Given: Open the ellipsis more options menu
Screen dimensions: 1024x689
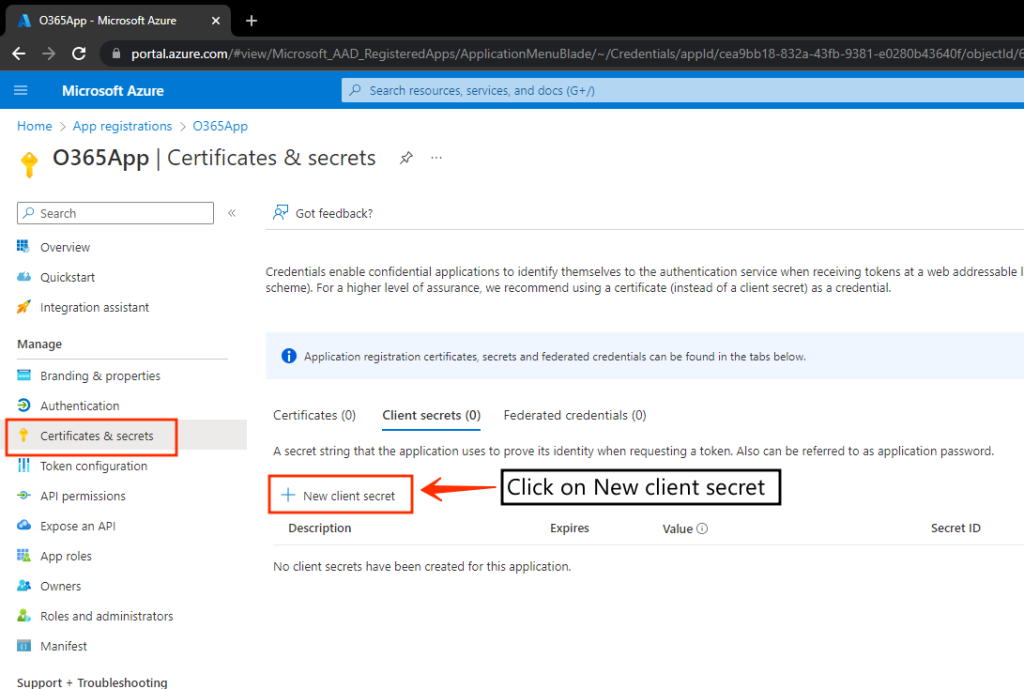Looking at the screenshot, I should [x=436, y=158].
